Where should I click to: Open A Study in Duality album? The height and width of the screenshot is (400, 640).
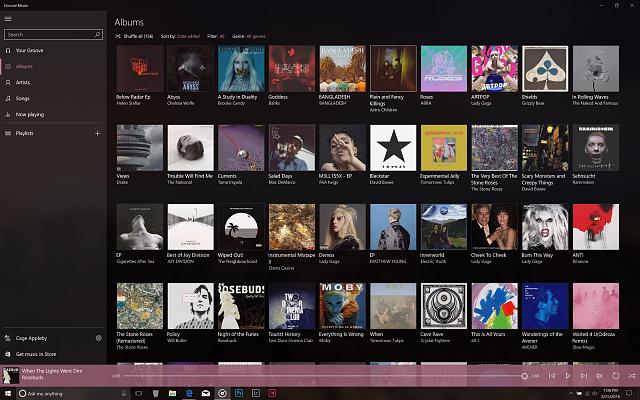(241, 69)
